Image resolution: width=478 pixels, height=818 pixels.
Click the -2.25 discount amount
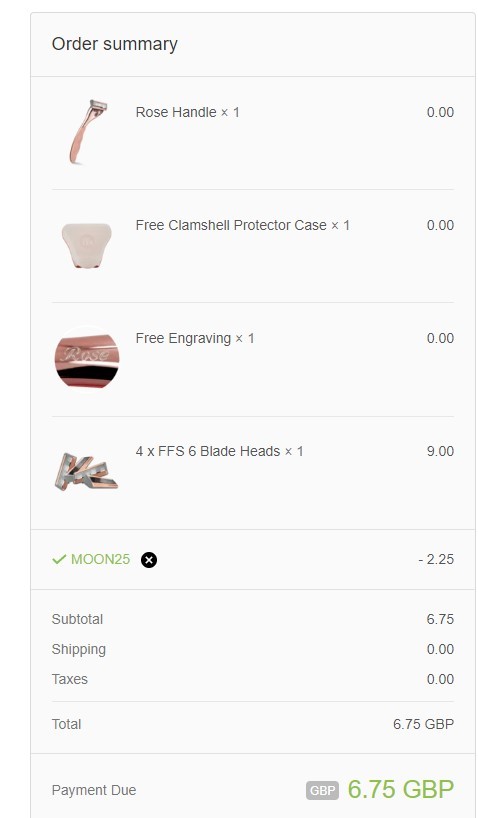point(436,559)
